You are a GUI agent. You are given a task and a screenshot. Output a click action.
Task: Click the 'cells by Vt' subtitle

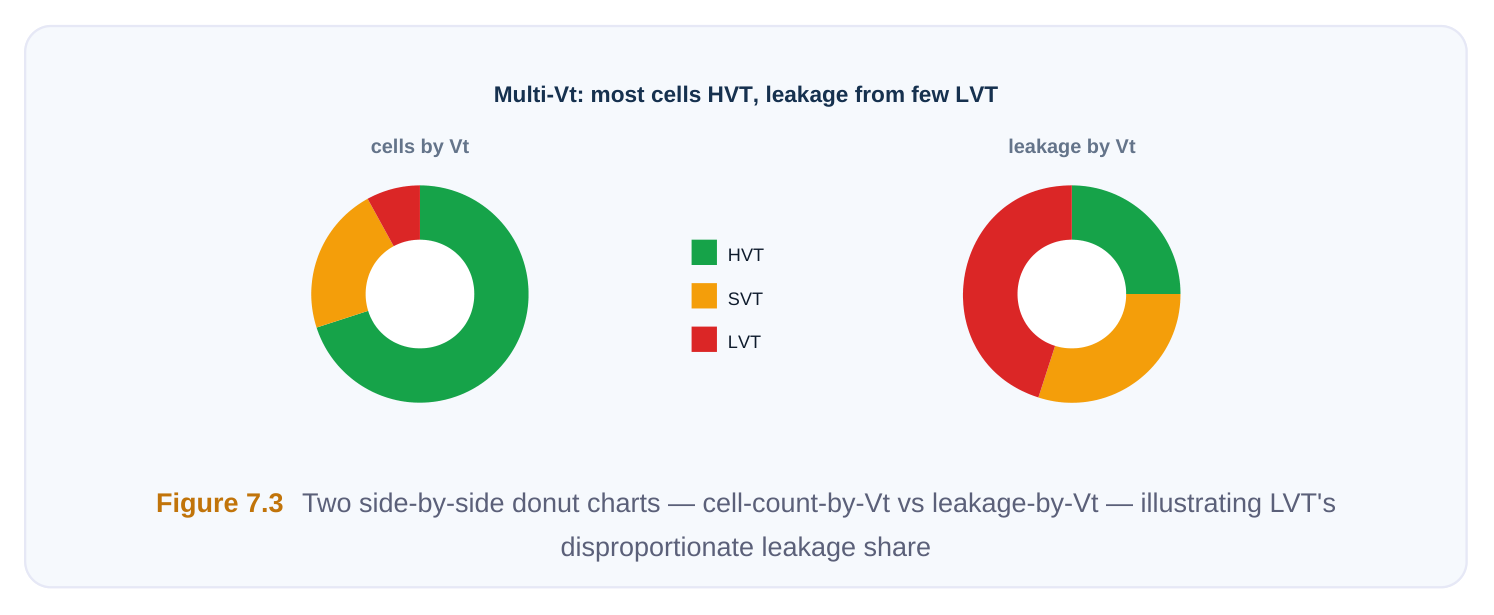tap(420, 146)
